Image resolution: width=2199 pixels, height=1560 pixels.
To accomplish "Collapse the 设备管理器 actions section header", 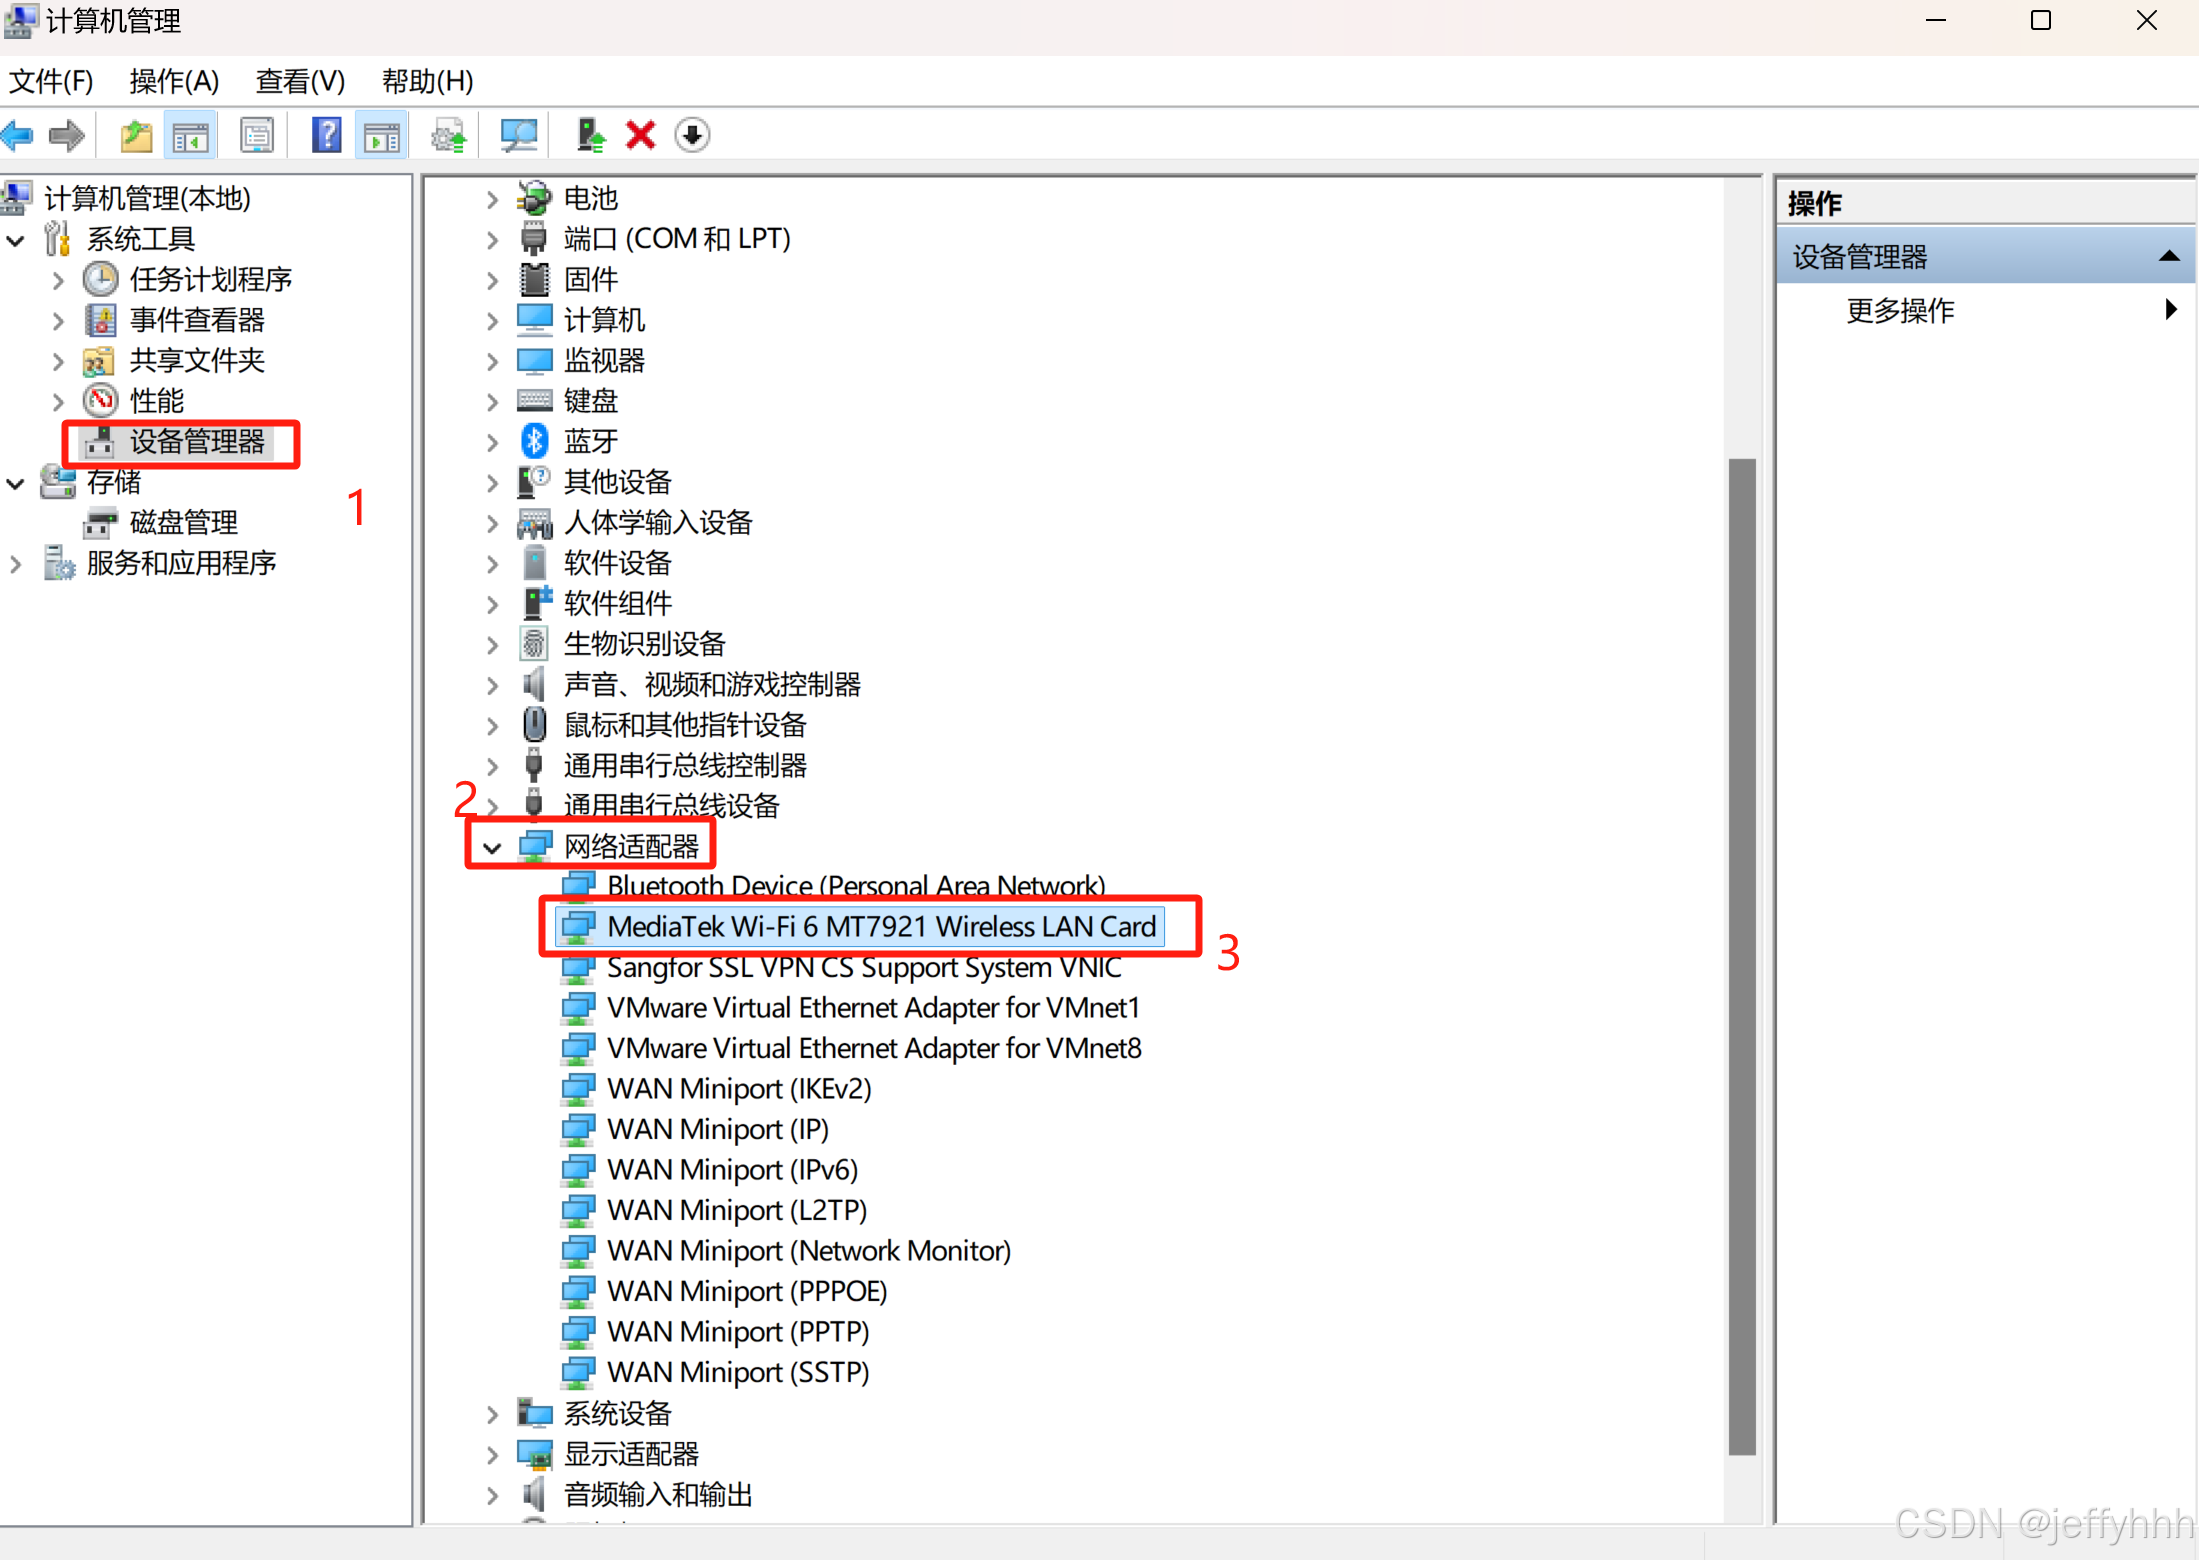I will pos(2168,257).
